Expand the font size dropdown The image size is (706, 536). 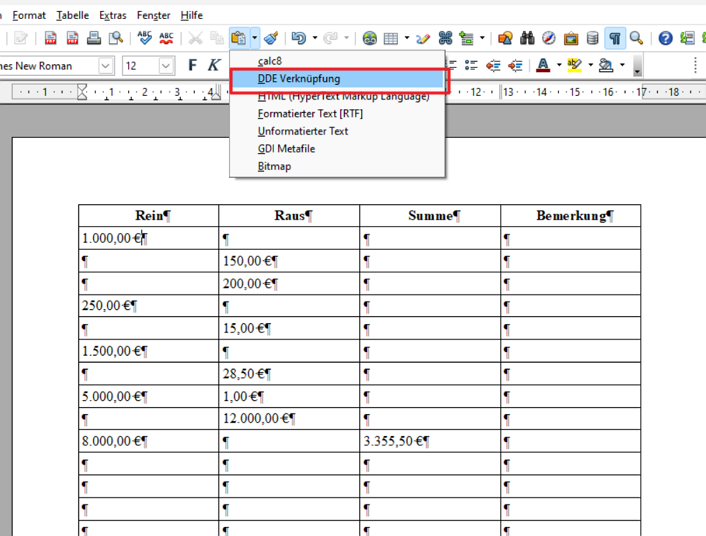tap(166, 66)
